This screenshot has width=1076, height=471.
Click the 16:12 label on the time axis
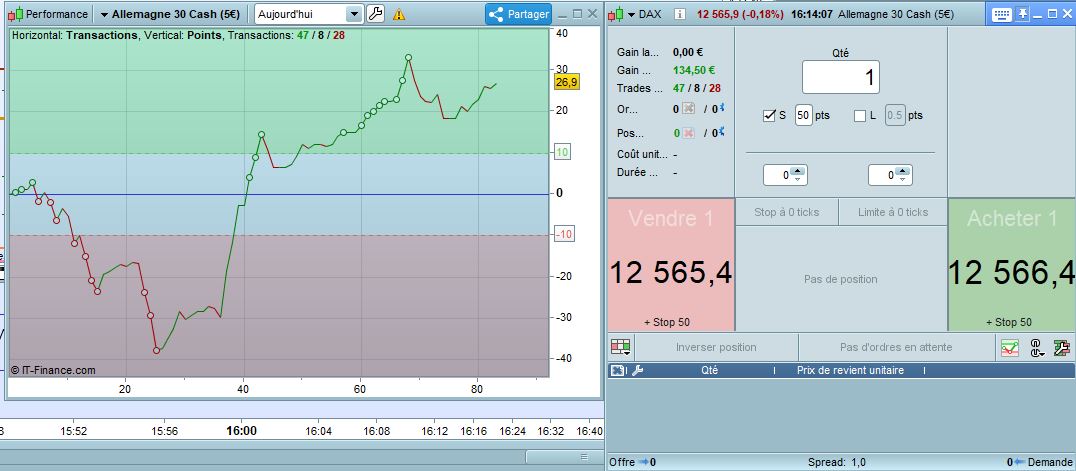(434, 431)
